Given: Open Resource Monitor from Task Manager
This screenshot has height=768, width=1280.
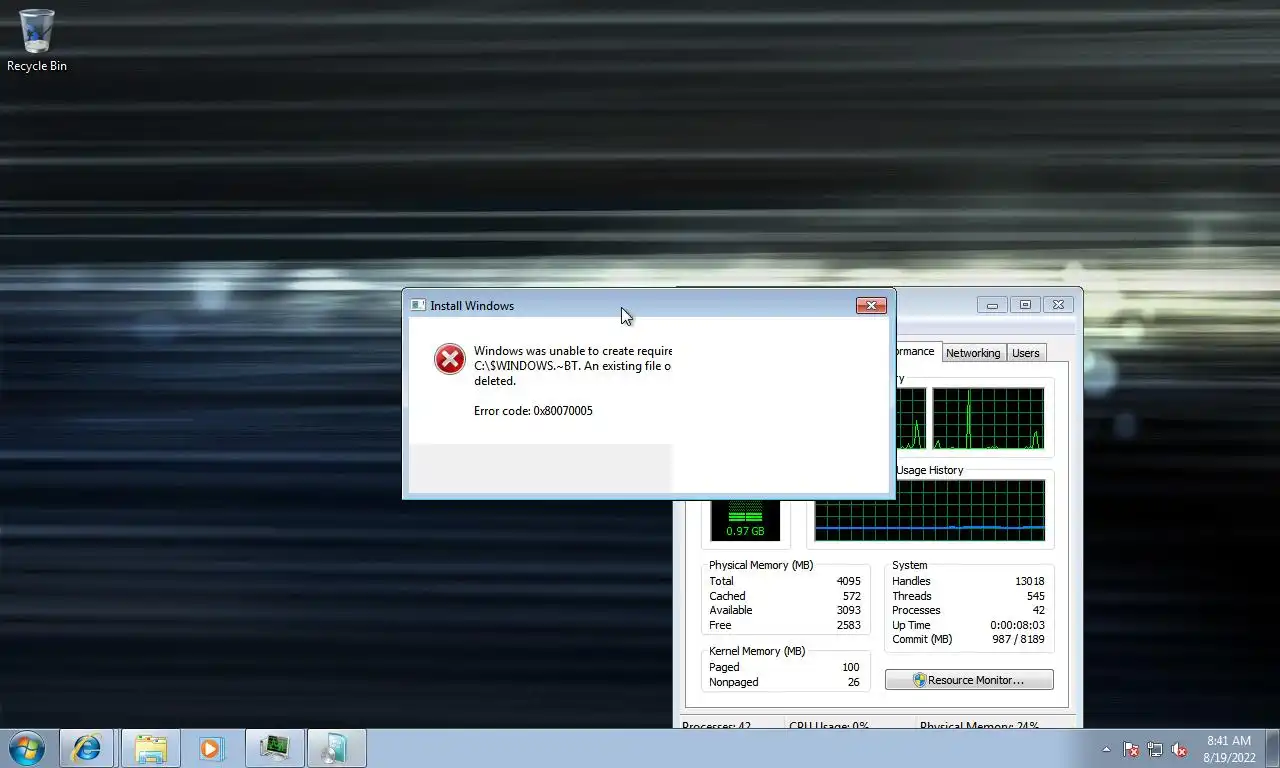Looking at the screenshot, I should point(969,680).
